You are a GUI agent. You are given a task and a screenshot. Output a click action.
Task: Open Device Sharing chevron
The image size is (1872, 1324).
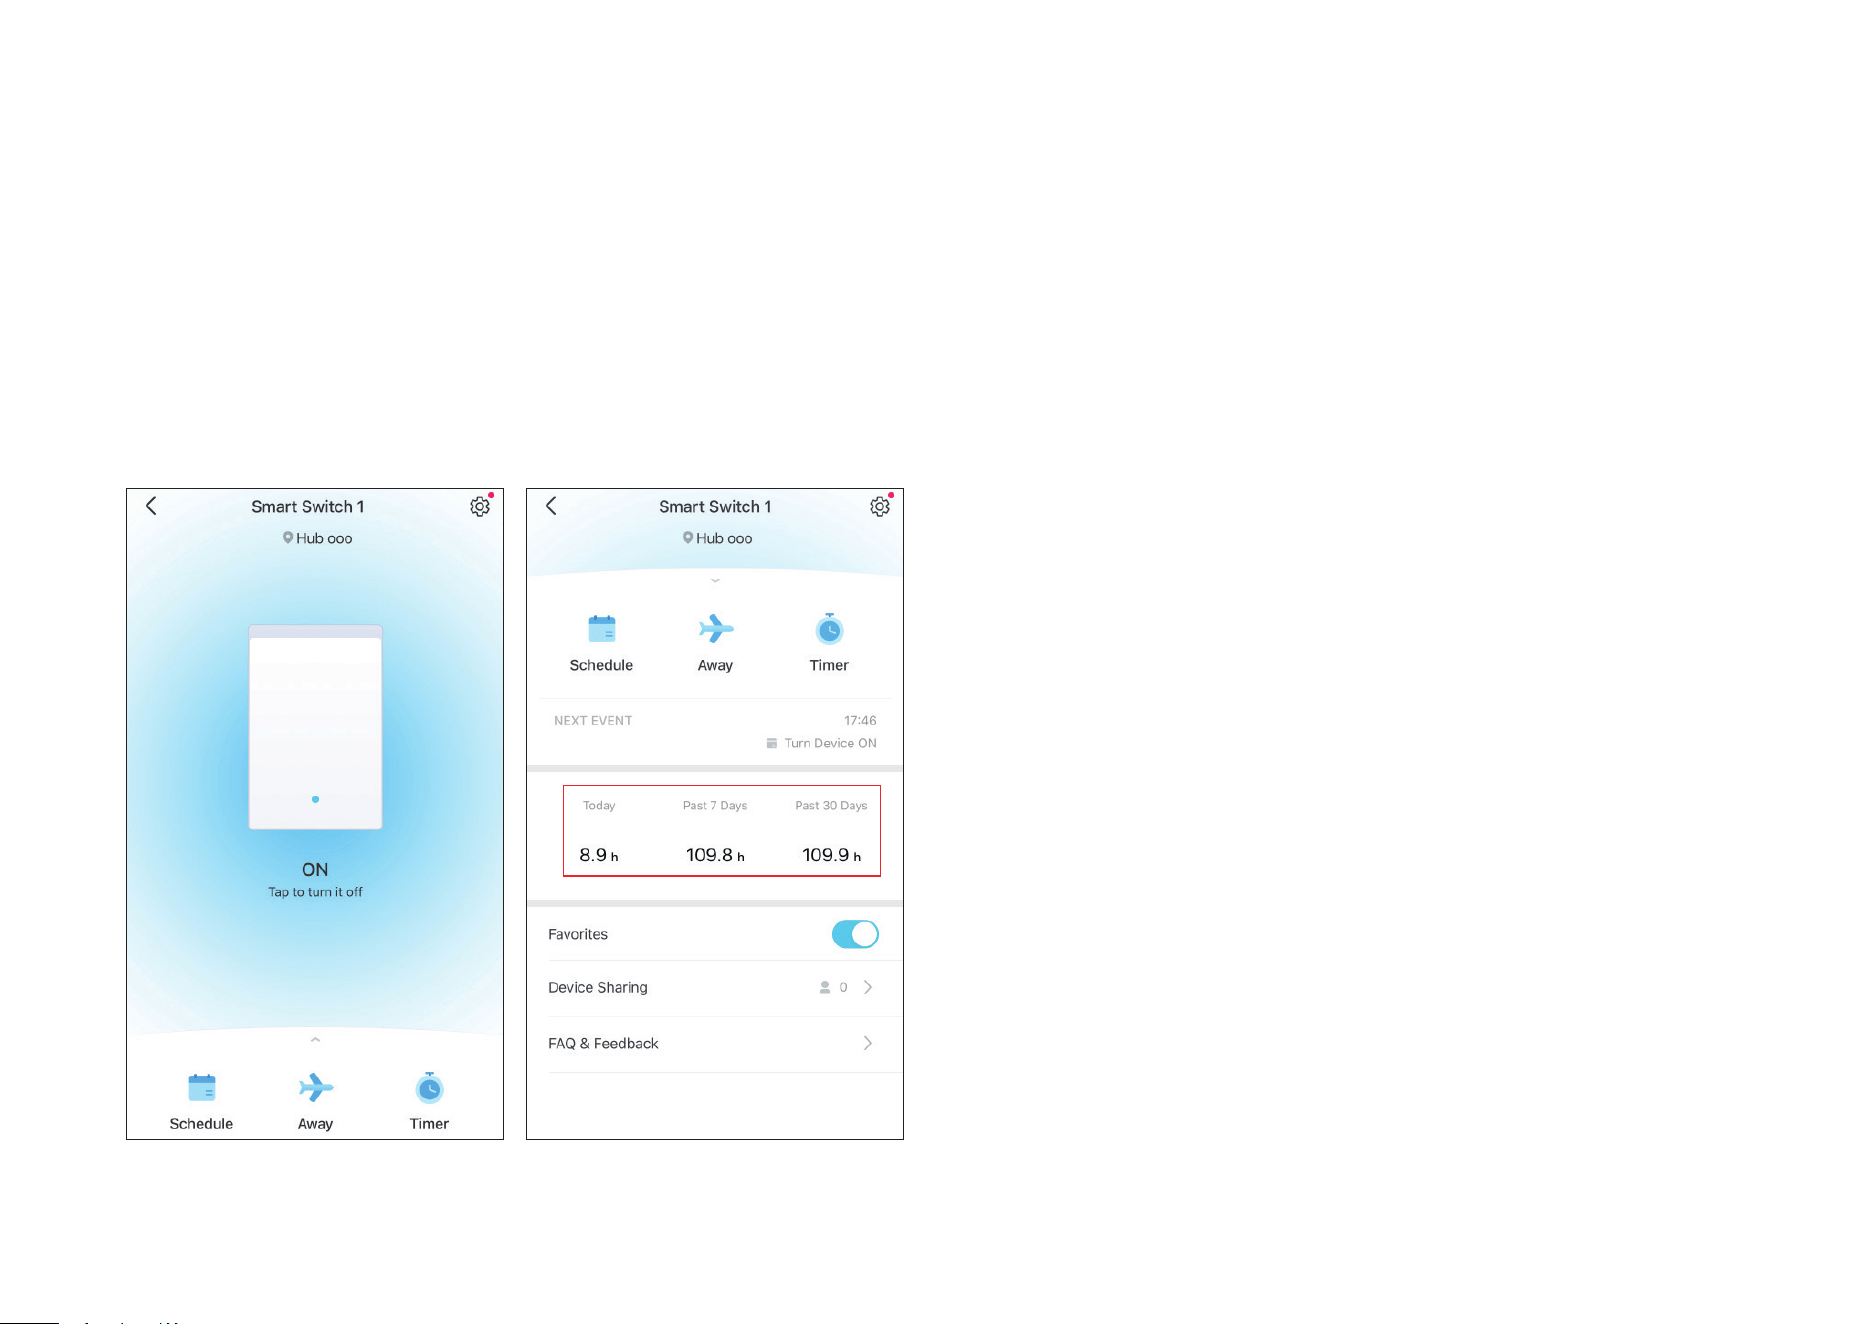tap(868, 987)
